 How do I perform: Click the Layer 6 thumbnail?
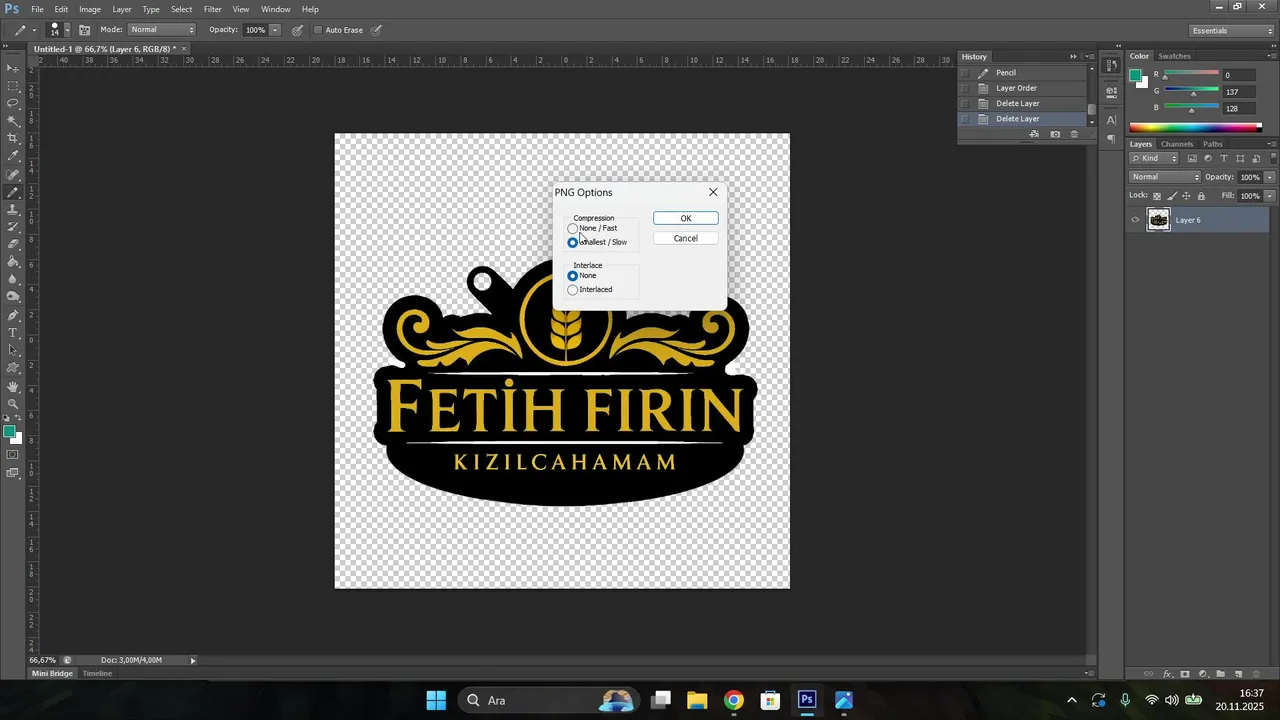[1159, 220]
